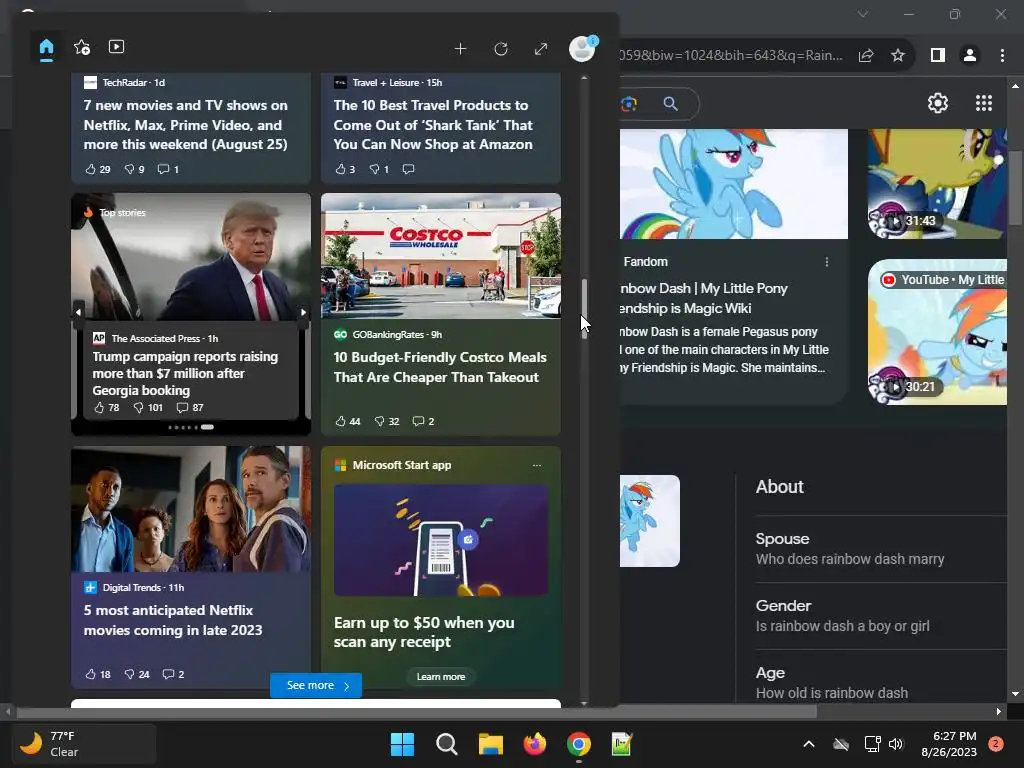Open the Rainbow Dash image beside About
The image size is (1024, 768).
coord(650,521)
